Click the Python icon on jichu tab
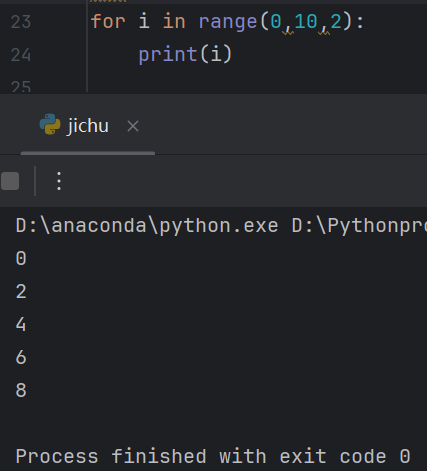The image size is (427, 471). pyautogui.click(x=50, y=124)
